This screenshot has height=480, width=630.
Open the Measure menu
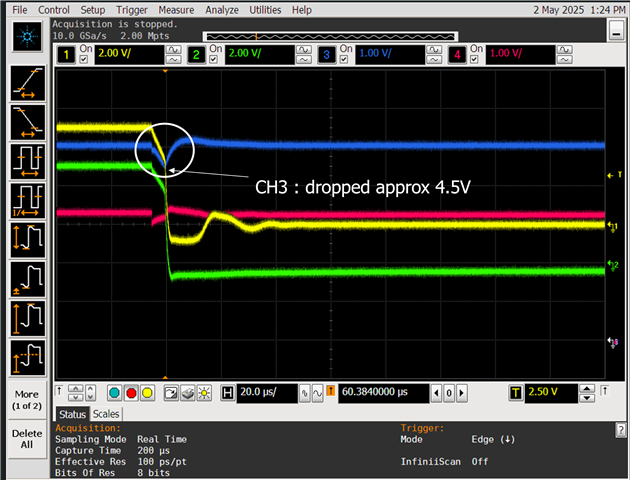tap(176, 10)
